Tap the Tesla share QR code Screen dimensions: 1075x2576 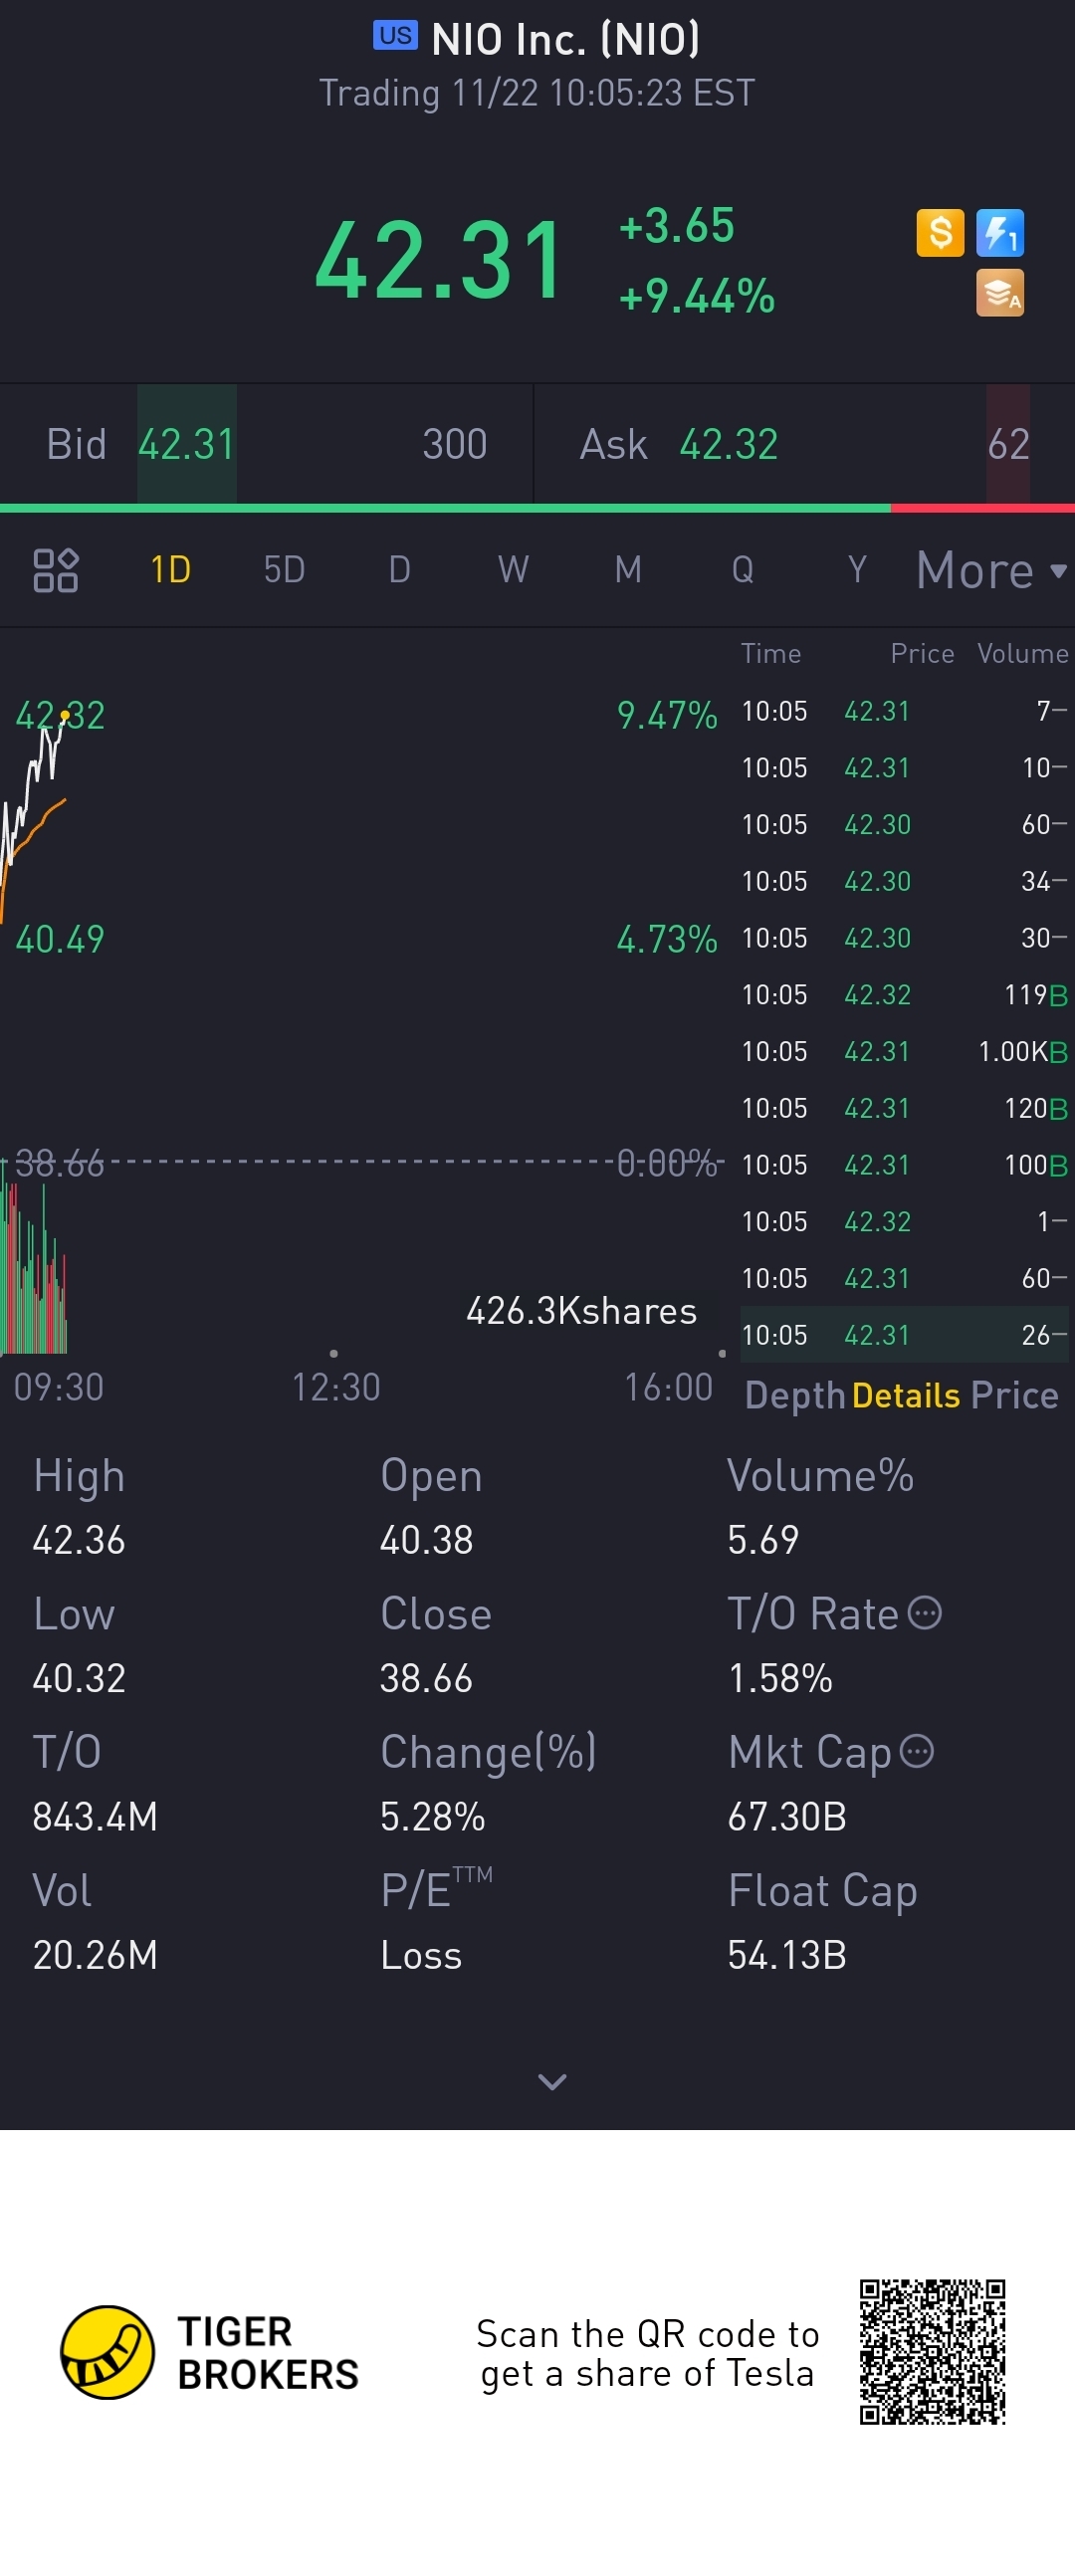click(932, 2352)
